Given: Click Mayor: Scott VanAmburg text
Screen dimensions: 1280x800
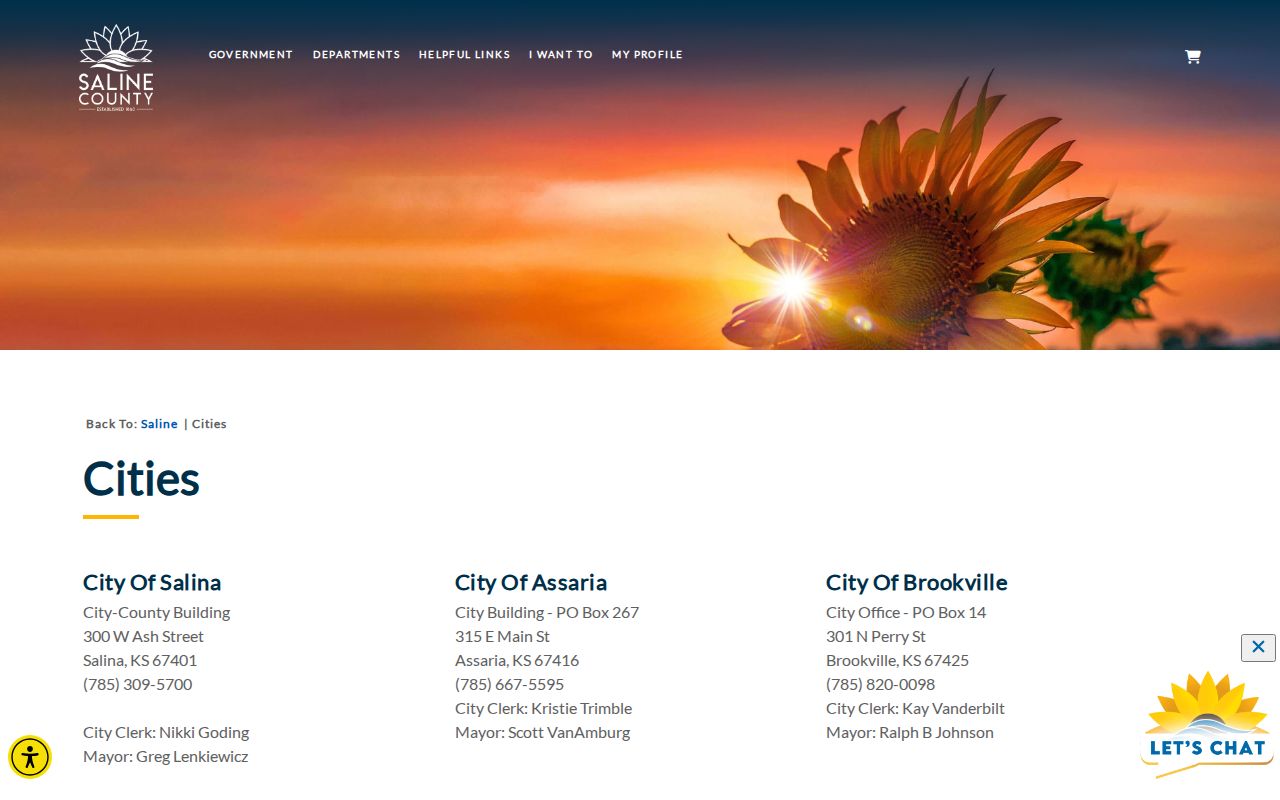Looking at the screenshot, I should coord(543,732).
